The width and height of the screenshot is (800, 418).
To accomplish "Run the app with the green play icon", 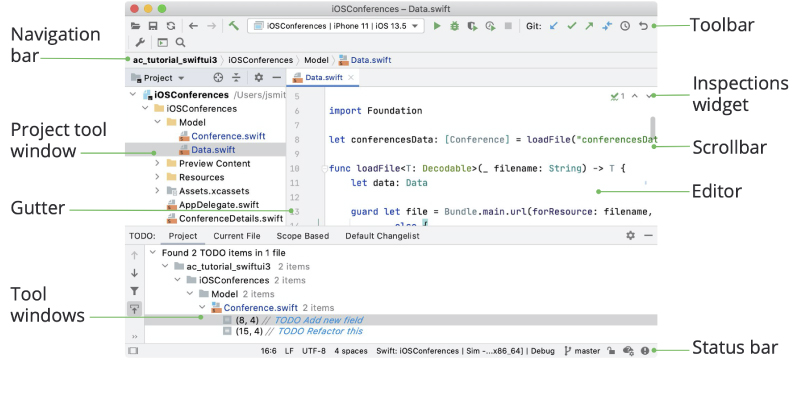I will [x=437, y=26].
